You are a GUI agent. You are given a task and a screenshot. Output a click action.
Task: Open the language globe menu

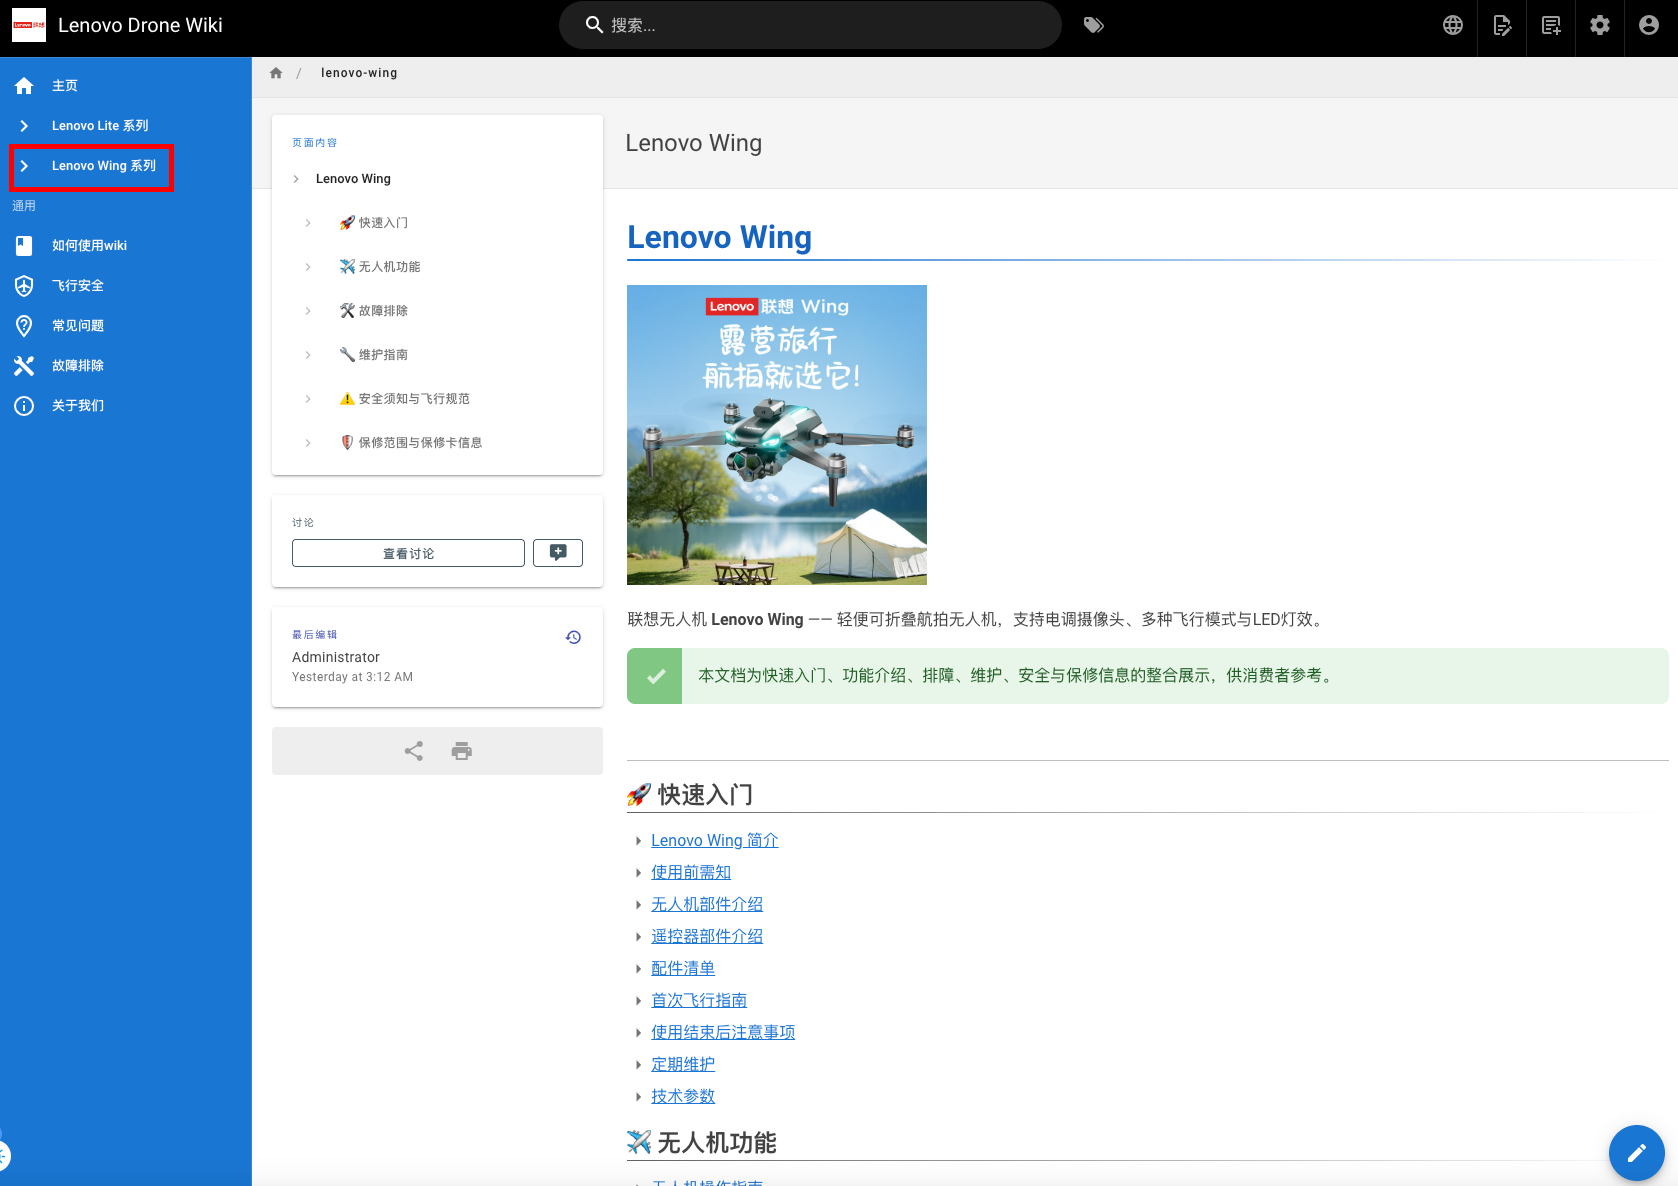(x=1453, y=25)
